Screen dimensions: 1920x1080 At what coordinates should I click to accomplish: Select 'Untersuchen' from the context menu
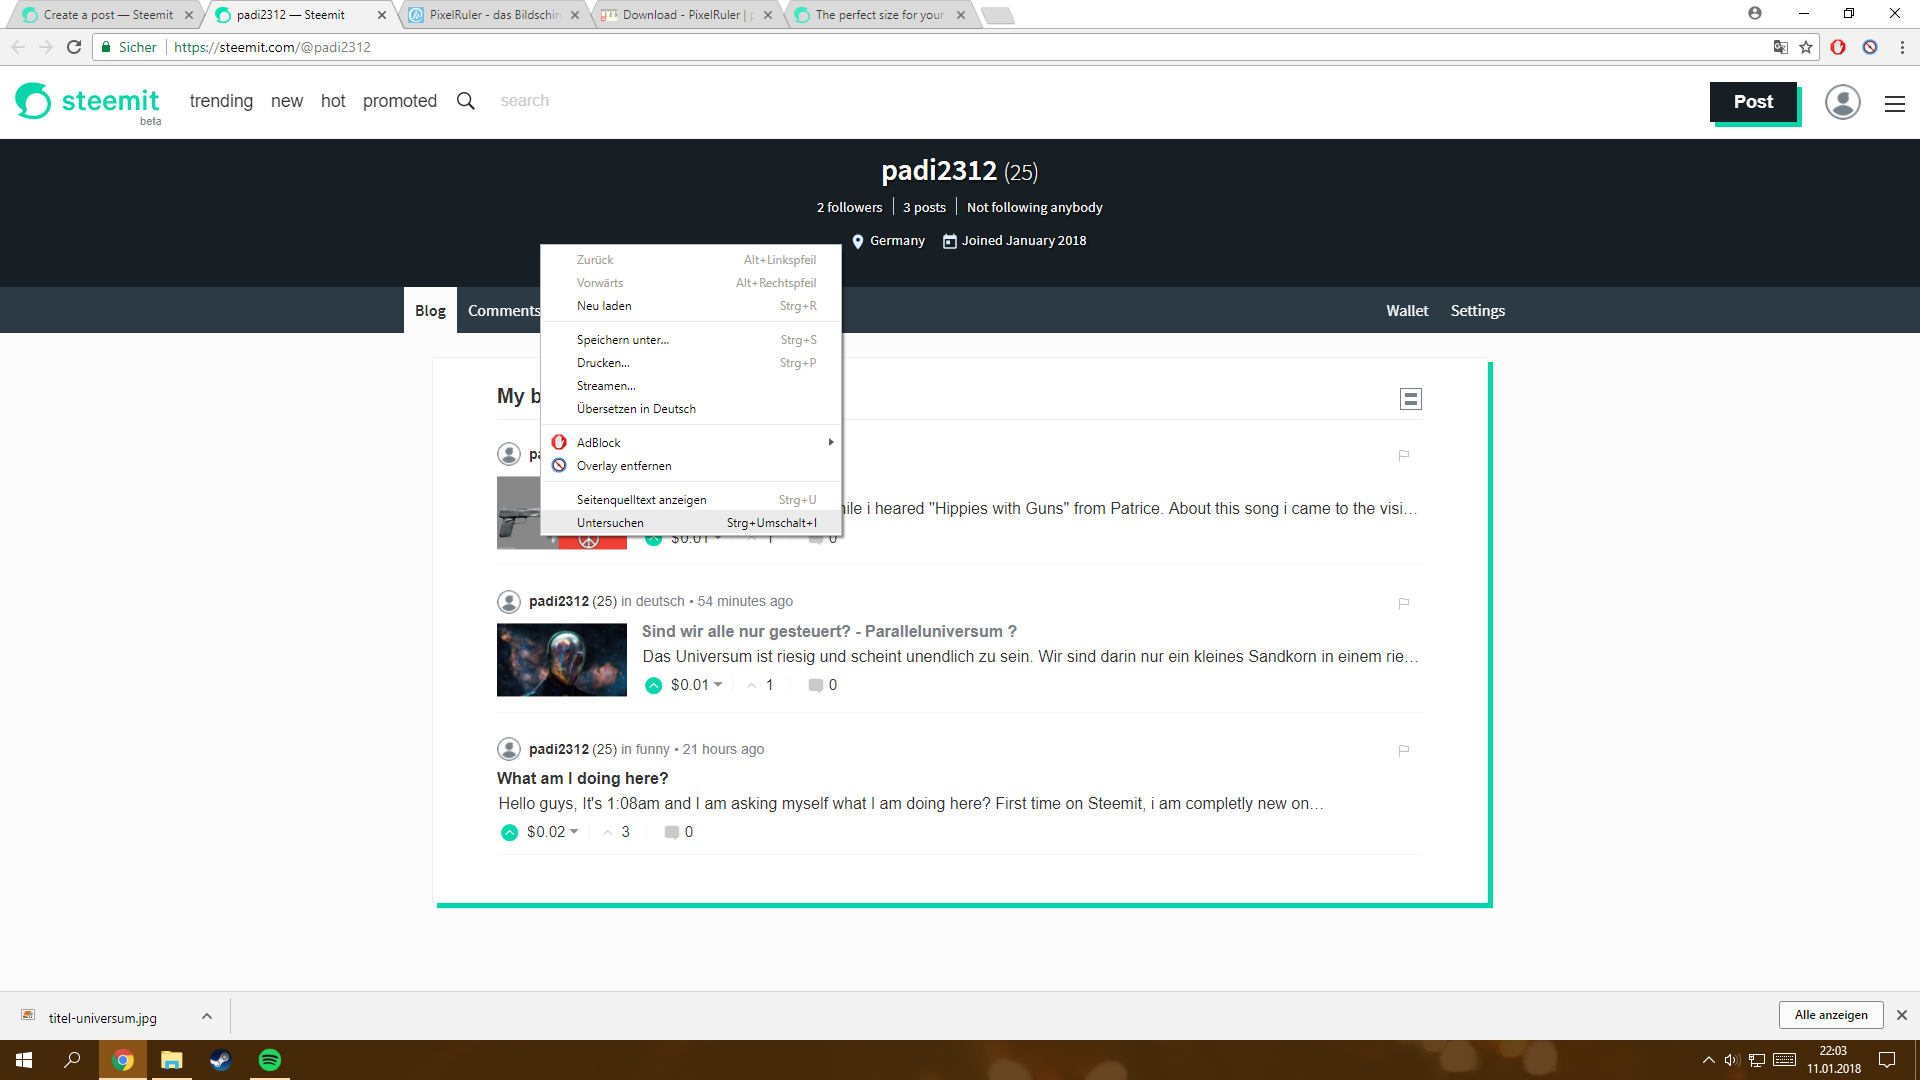click(x=610, y=522)
